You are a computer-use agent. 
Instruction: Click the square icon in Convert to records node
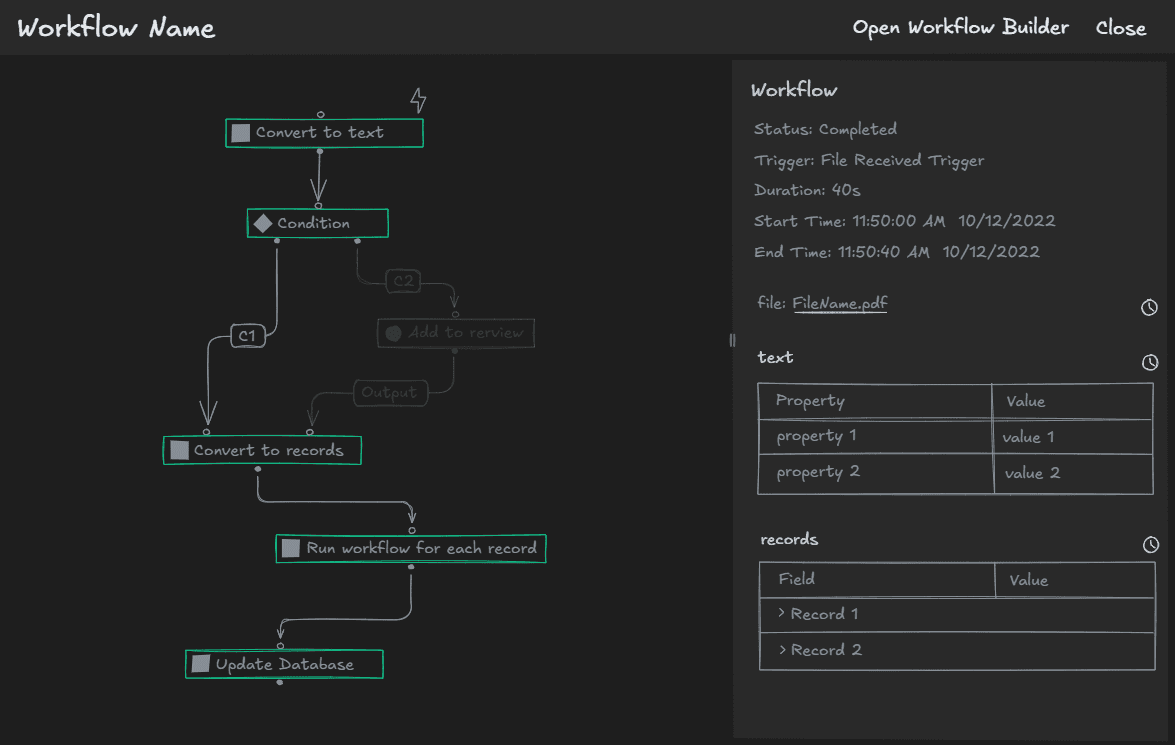click(179, 449)
